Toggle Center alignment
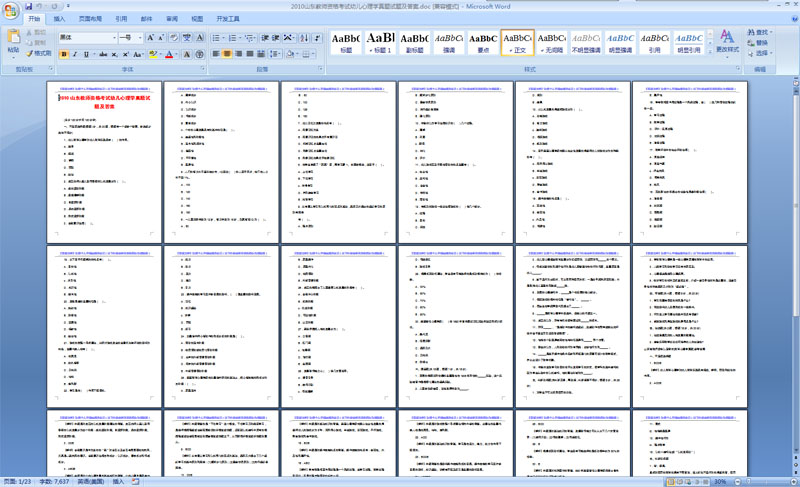 pos(227,54)
